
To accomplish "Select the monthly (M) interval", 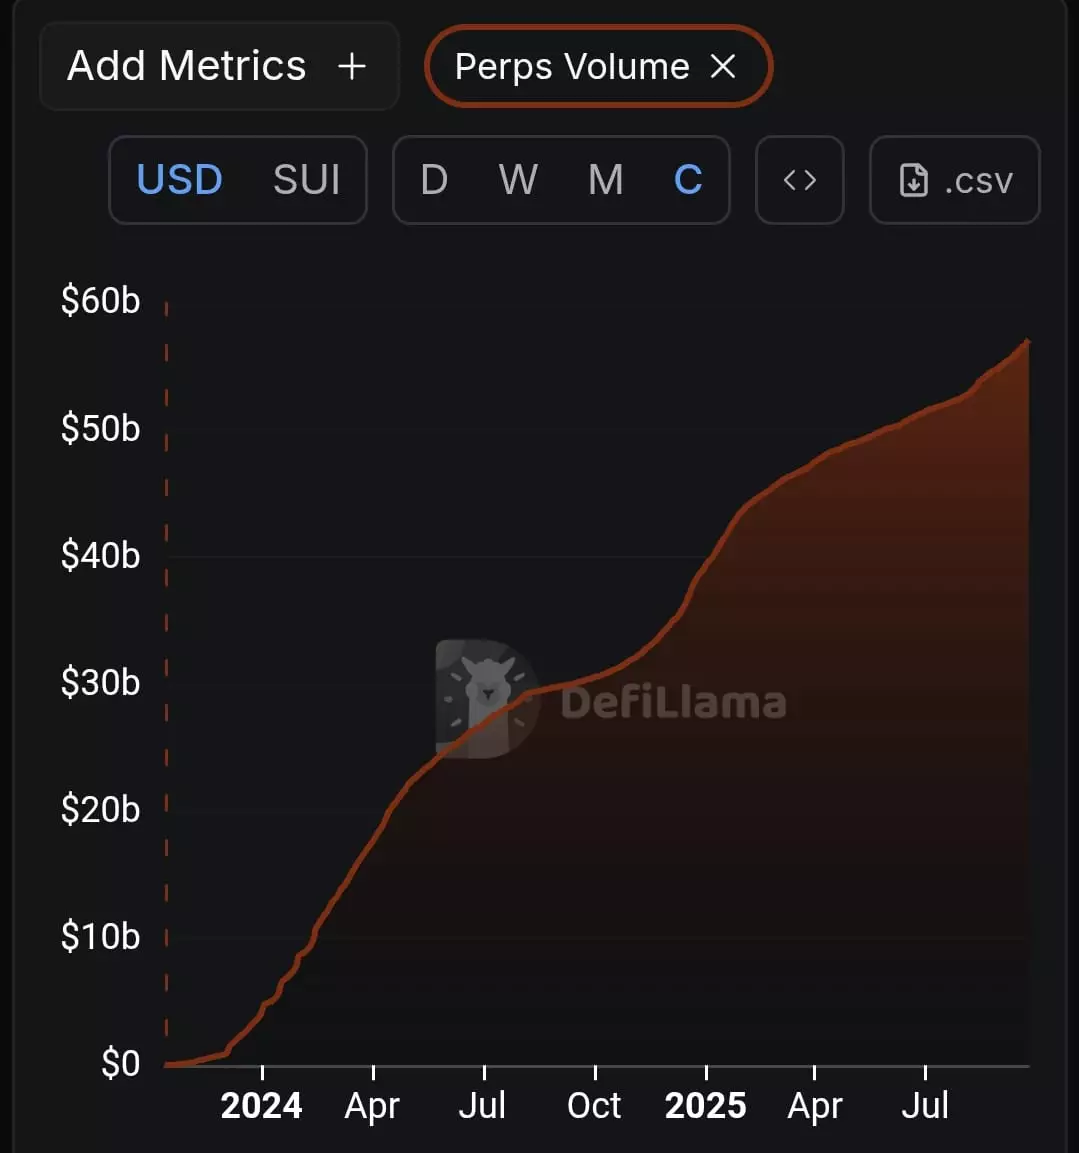I will point(606,180).
